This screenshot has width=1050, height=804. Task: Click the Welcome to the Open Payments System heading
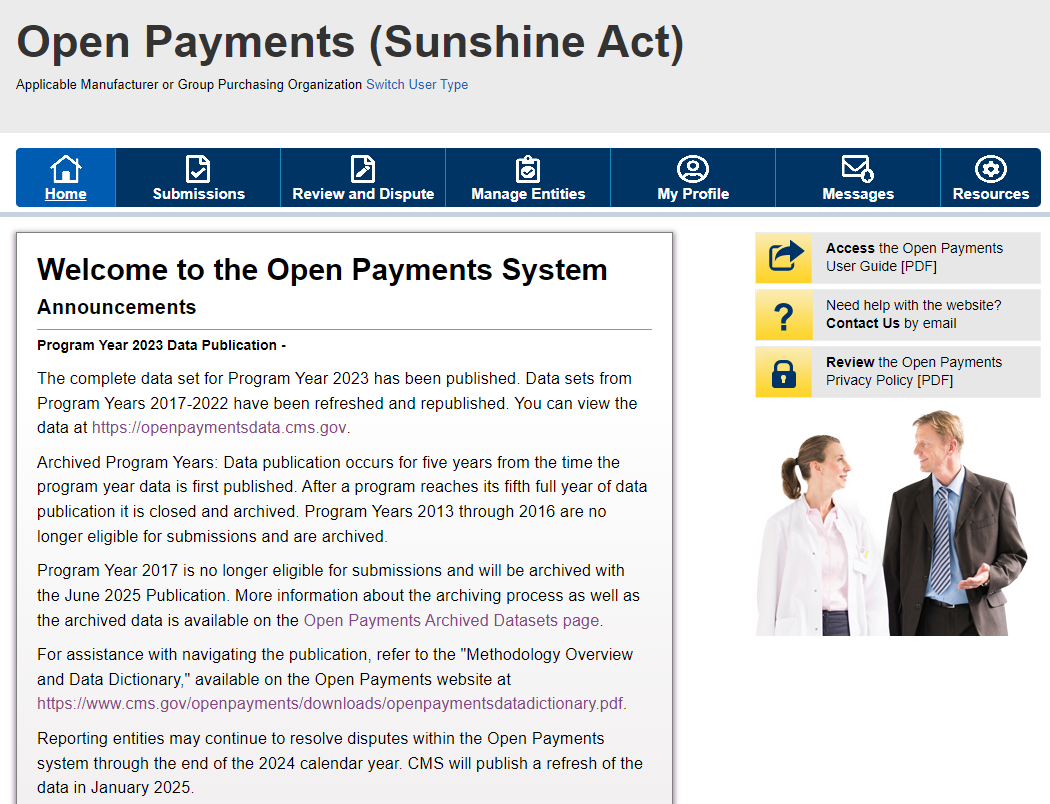(x=322, y=270)
